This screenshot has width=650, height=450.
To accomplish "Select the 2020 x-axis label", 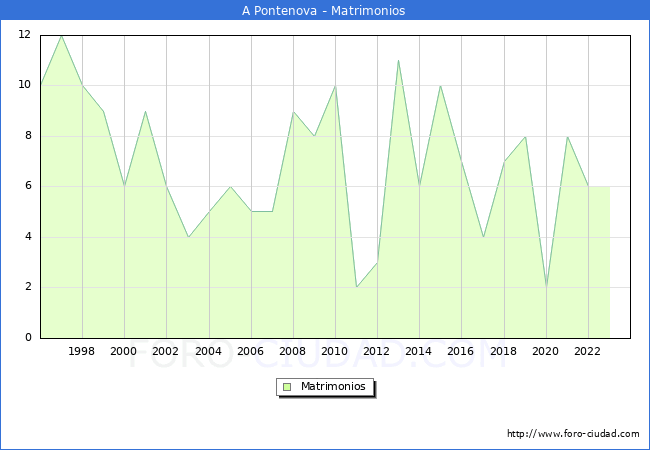I will pyautogui.click(x=545, y=352).
